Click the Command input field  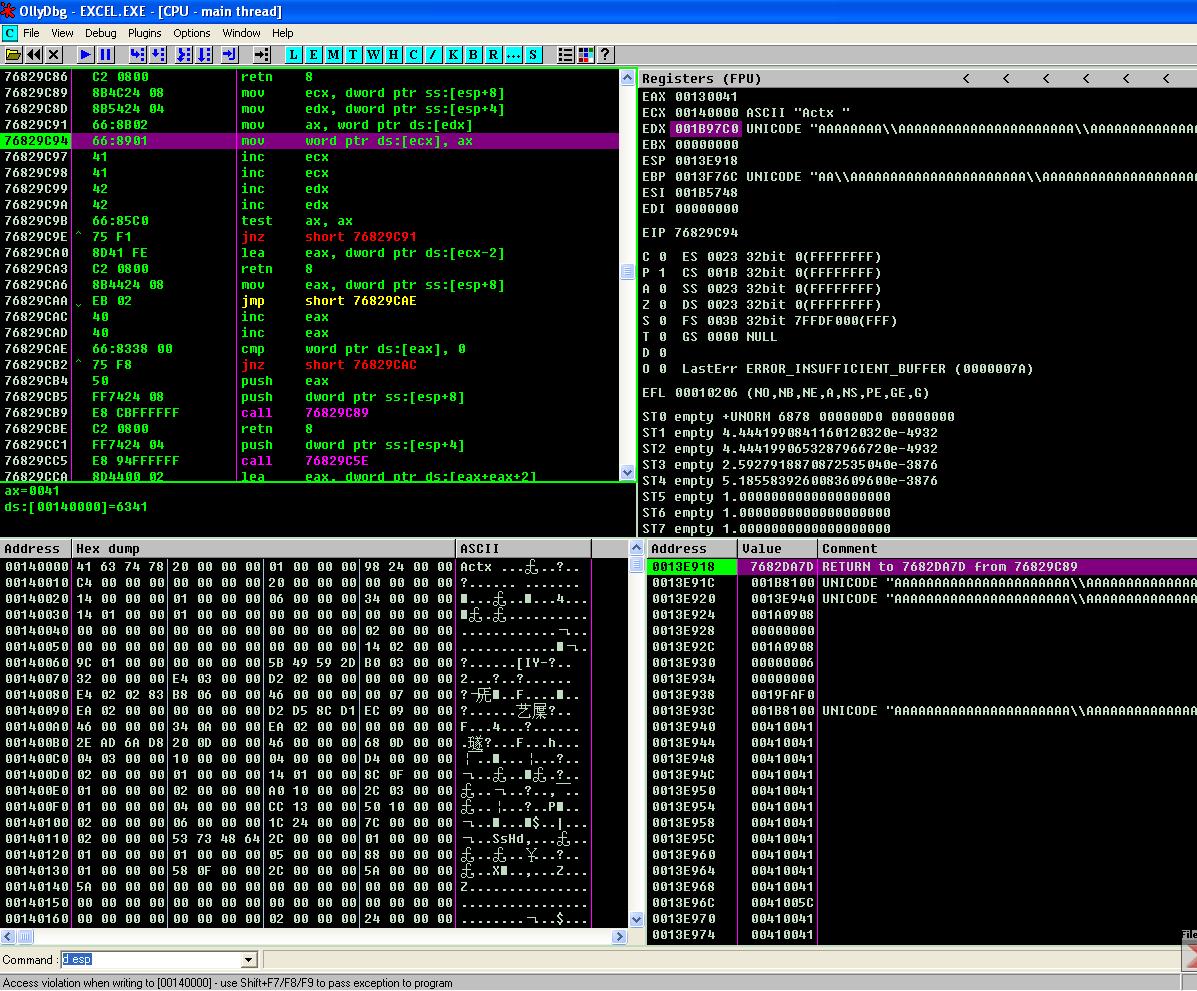pos(150,960)
